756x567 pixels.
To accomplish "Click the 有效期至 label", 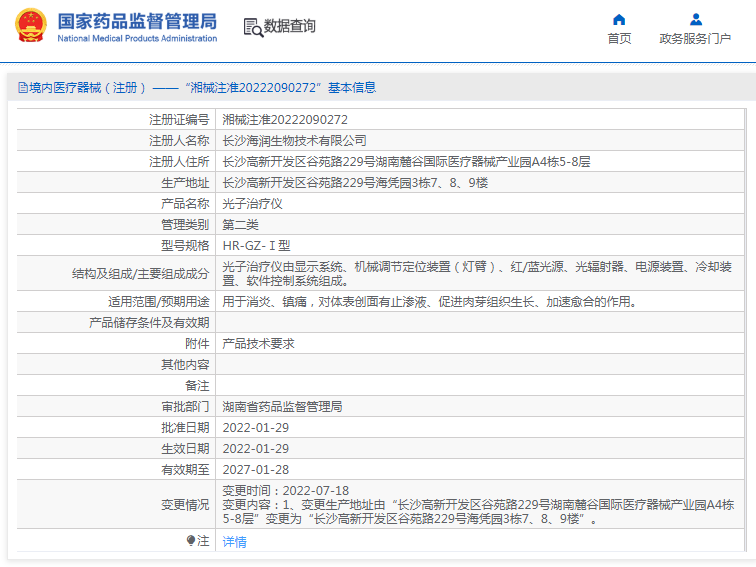I will point(185,470).
